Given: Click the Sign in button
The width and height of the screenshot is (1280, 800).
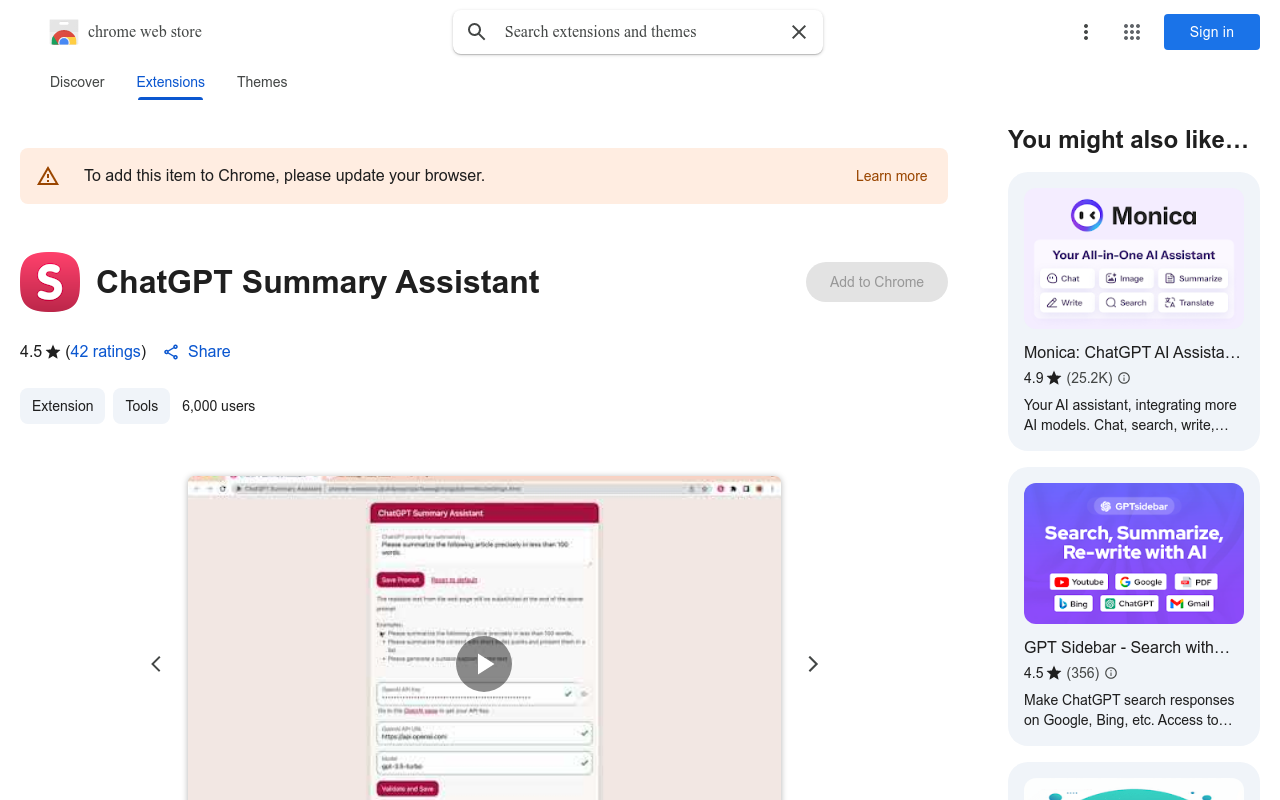Looking at the screenshot, I should click(x=1212, y=32).
